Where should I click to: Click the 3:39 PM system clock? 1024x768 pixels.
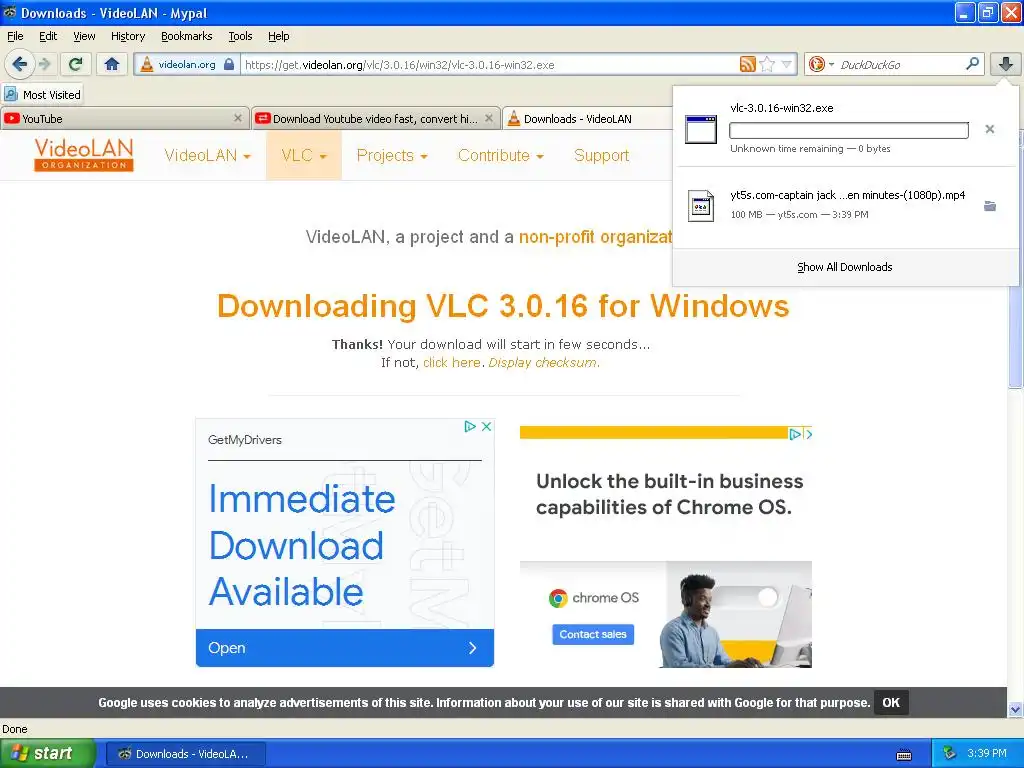click(987, 754)
